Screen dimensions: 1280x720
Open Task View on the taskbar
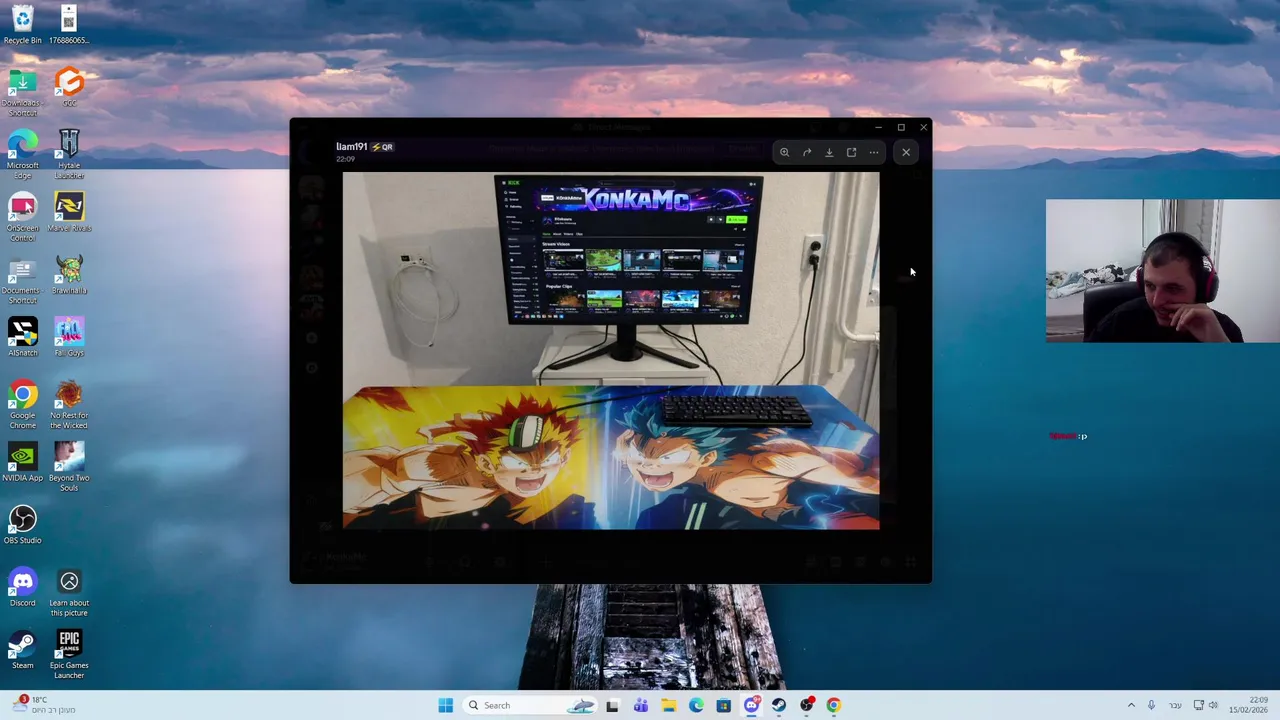[x=612, y=705]
